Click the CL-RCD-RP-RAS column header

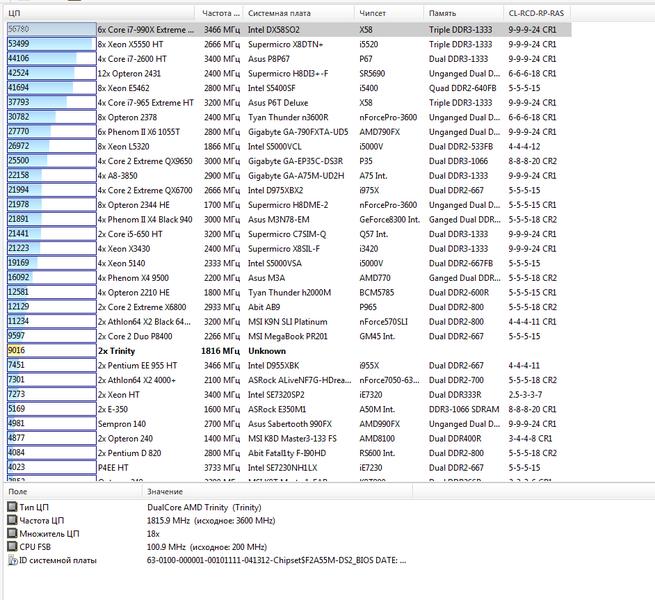point(537,13)
